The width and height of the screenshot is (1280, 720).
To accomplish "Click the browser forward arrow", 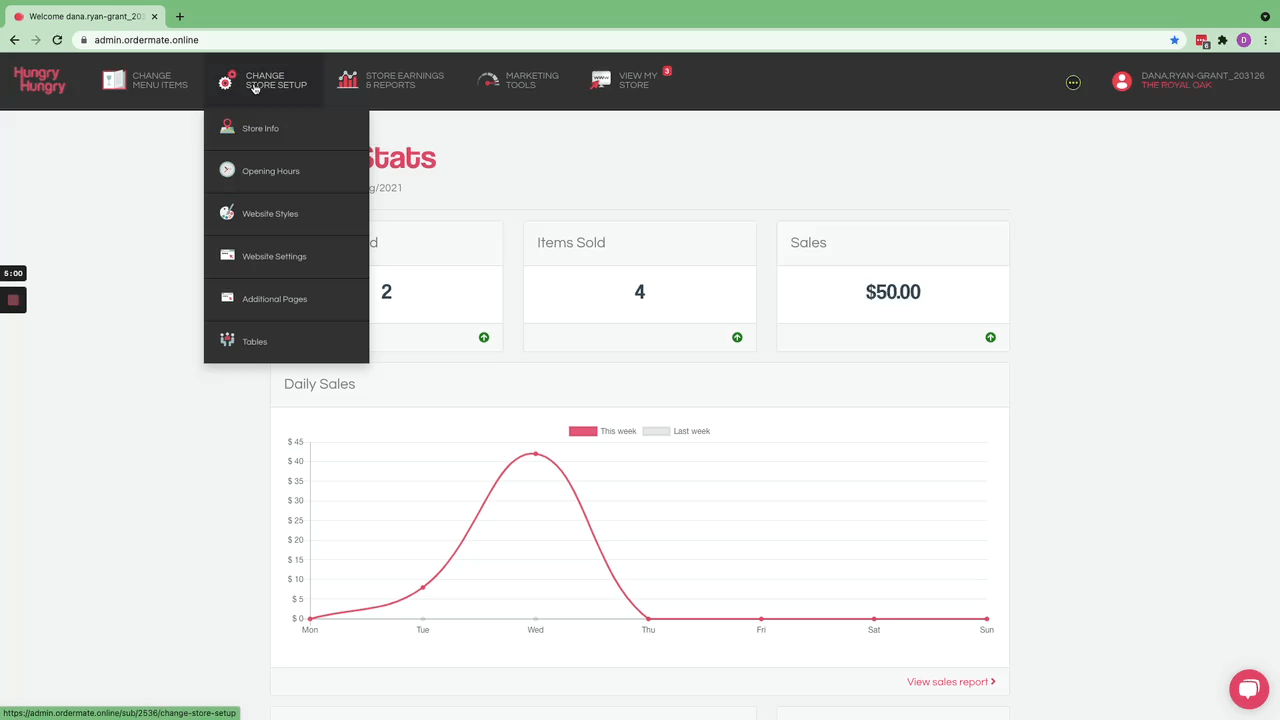I will [x=36, y=40].
